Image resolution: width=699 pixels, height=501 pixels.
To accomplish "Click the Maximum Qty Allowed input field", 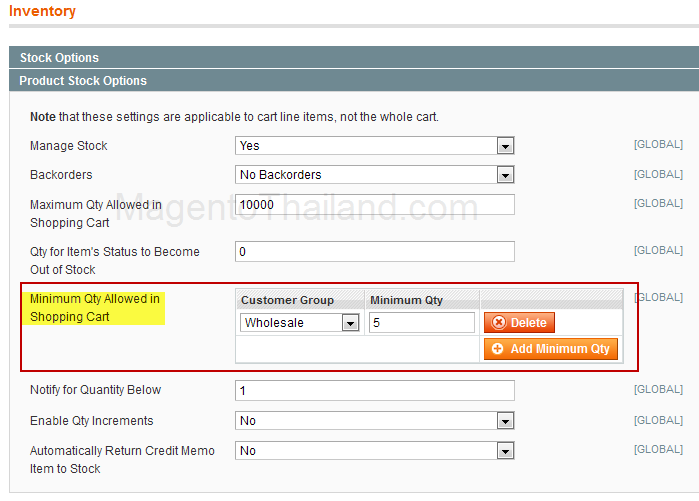I will tap(374, 204).
